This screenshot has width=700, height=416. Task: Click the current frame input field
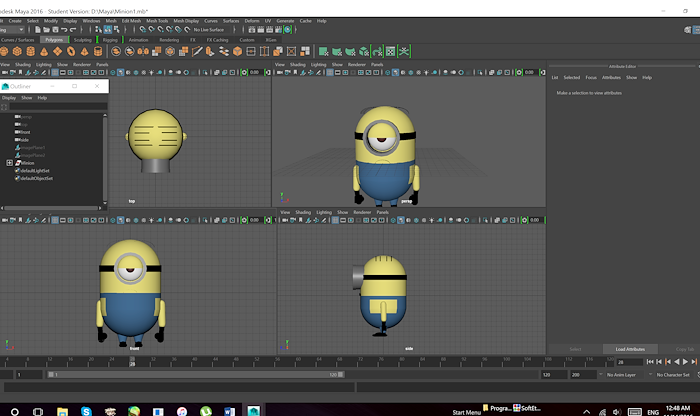629,362
